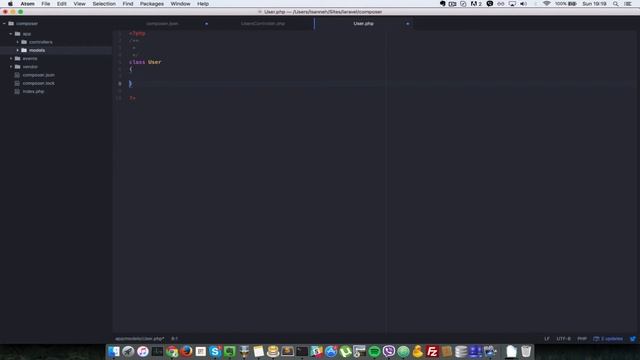Change UTF-8 encoding in status bar
The image size is (640, 360).
pyautogui.click(x=564, y=339)
